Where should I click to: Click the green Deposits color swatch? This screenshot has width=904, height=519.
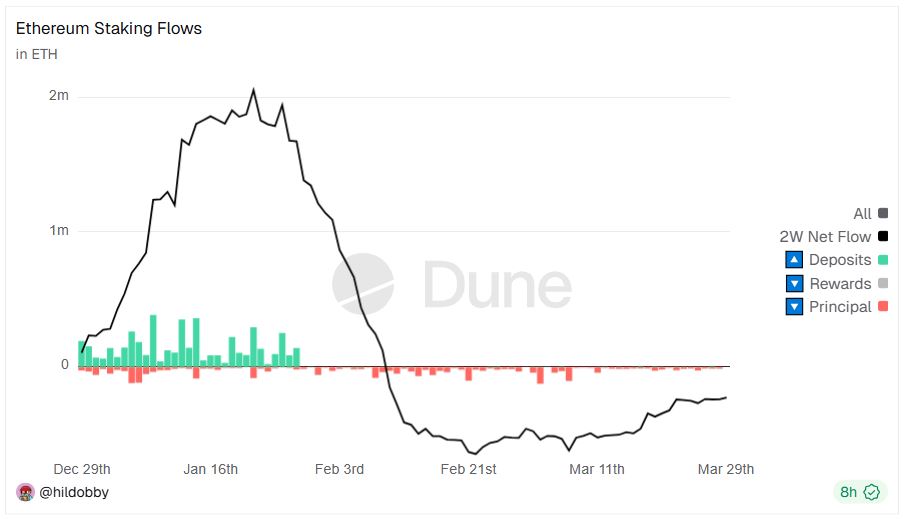[x=882, y=260]
